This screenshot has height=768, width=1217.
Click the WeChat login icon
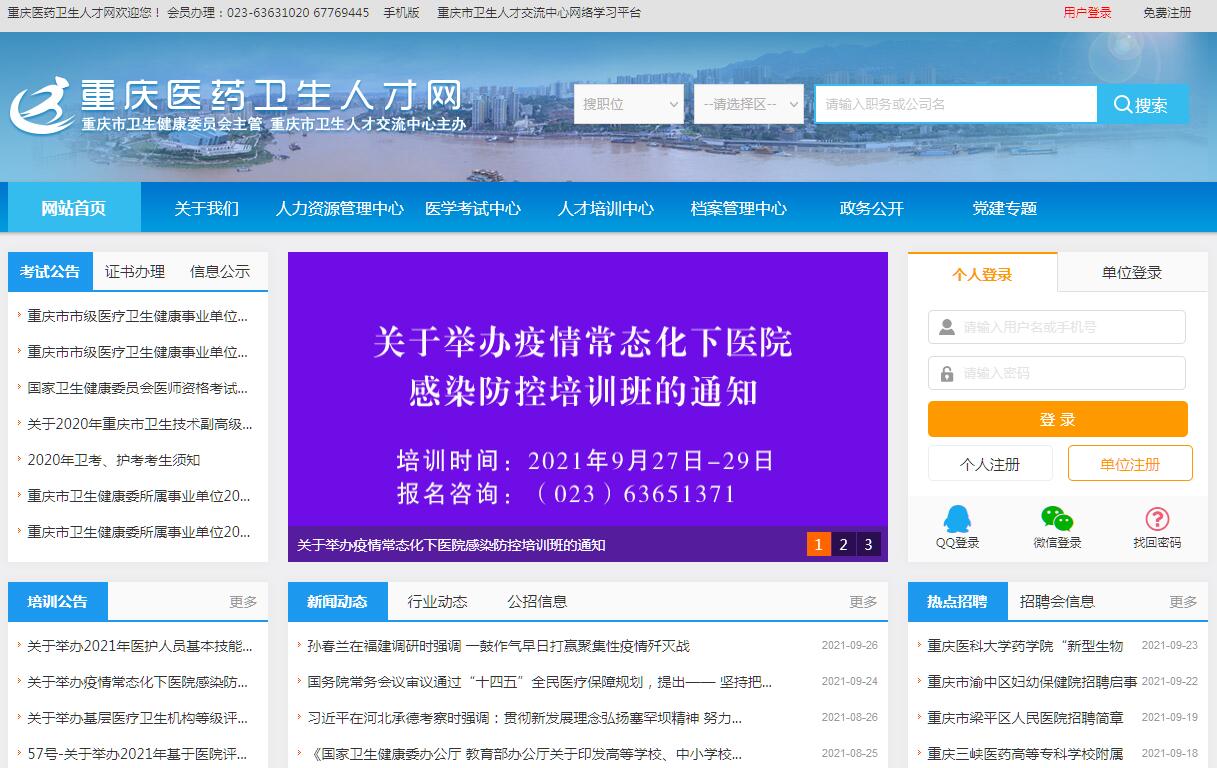(x=1057, y=519)
